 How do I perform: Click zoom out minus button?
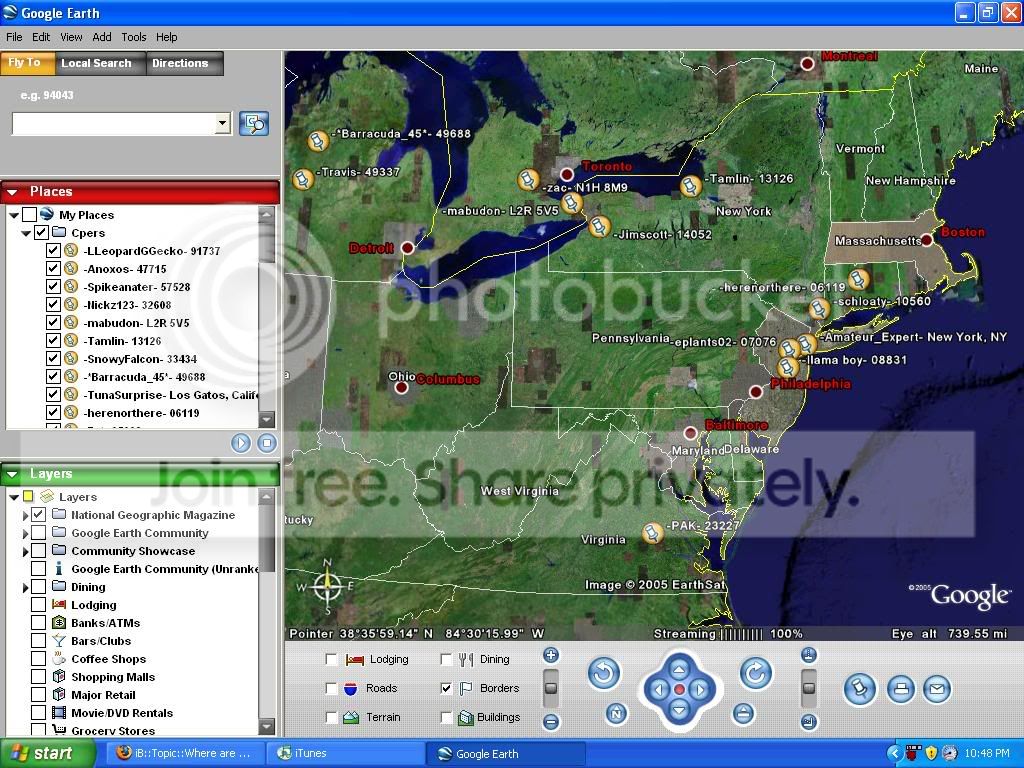coord(551,722)
